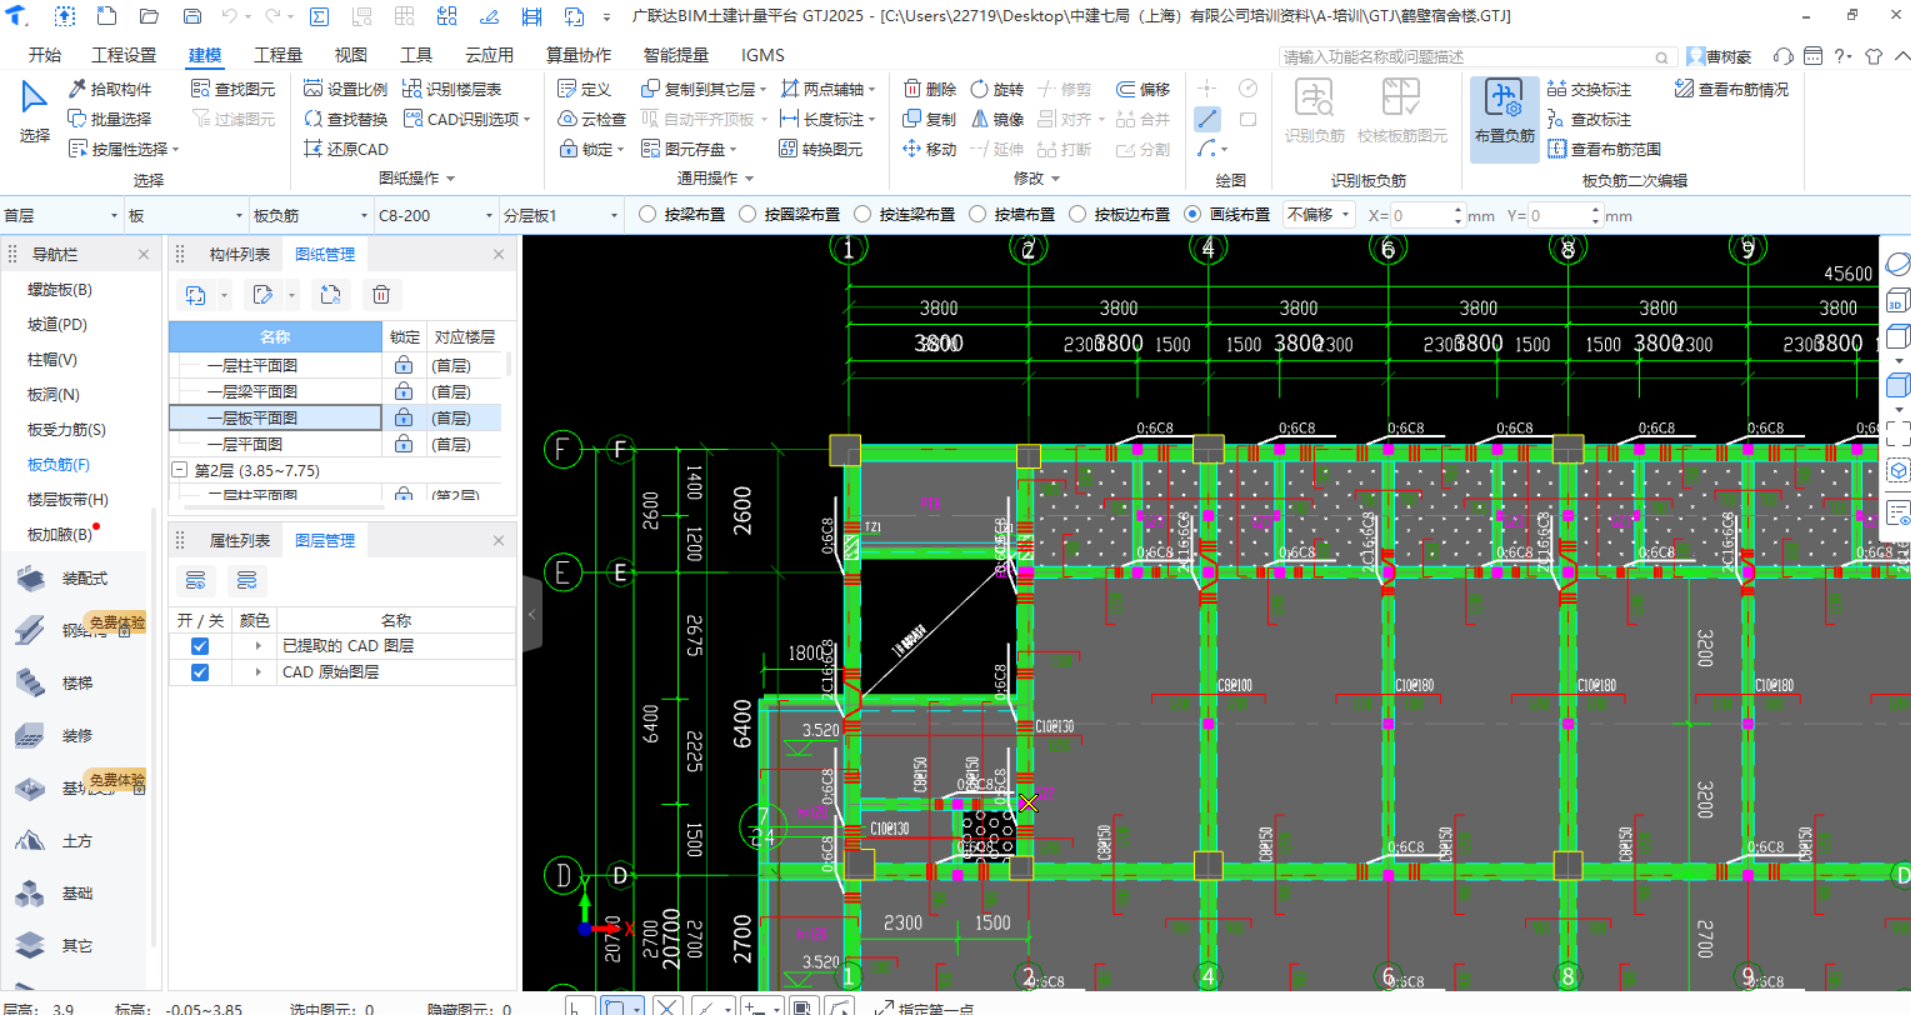Click the 偏移 offset tool
Viewport: 1911px width, 1015px height.
pos(1143,89)
